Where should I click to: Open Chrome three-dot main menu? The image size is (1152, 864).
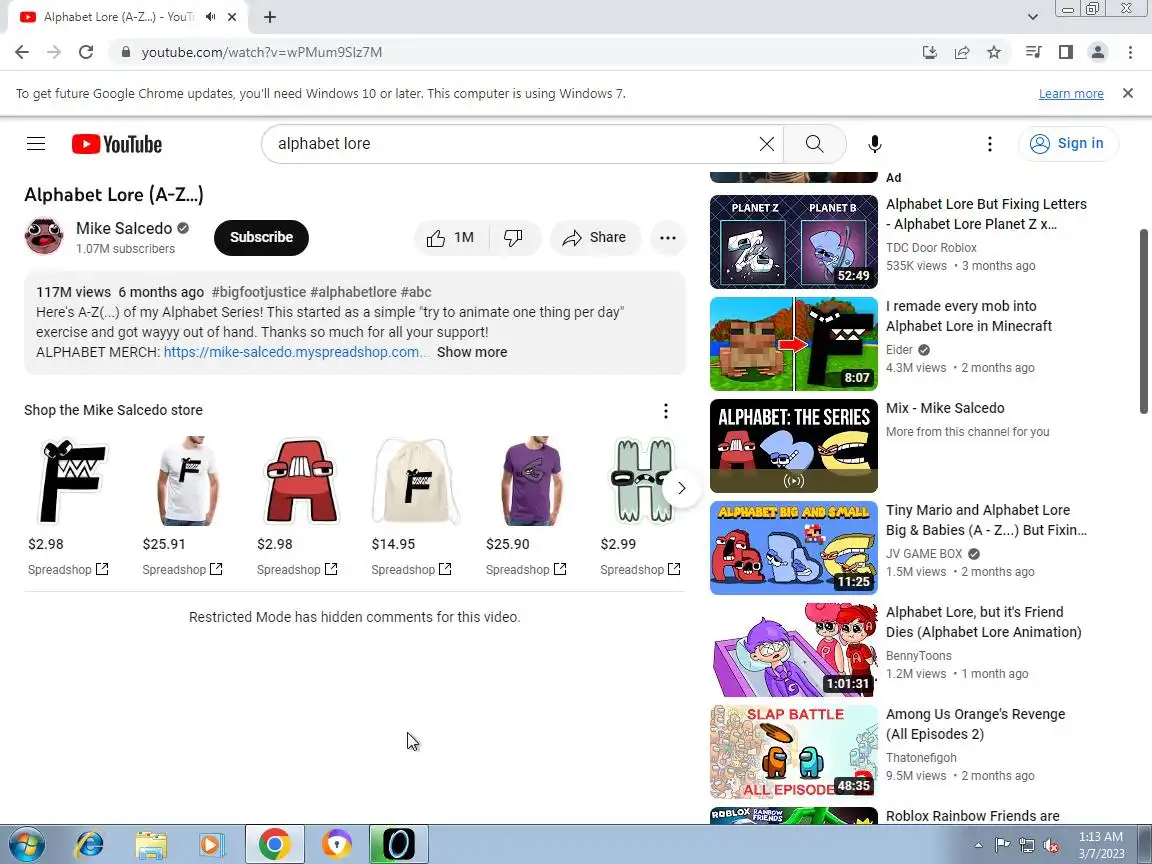(x=1130, y=52)
